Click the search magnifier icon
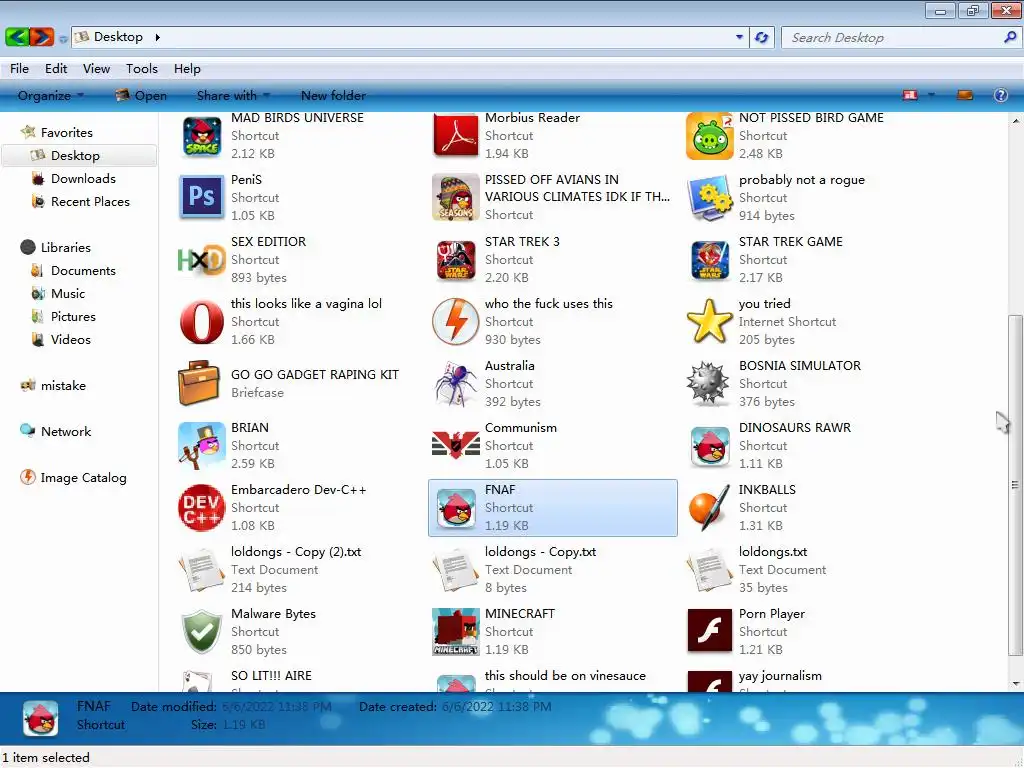This screenshot has height=768, width=1024. 1010,37
